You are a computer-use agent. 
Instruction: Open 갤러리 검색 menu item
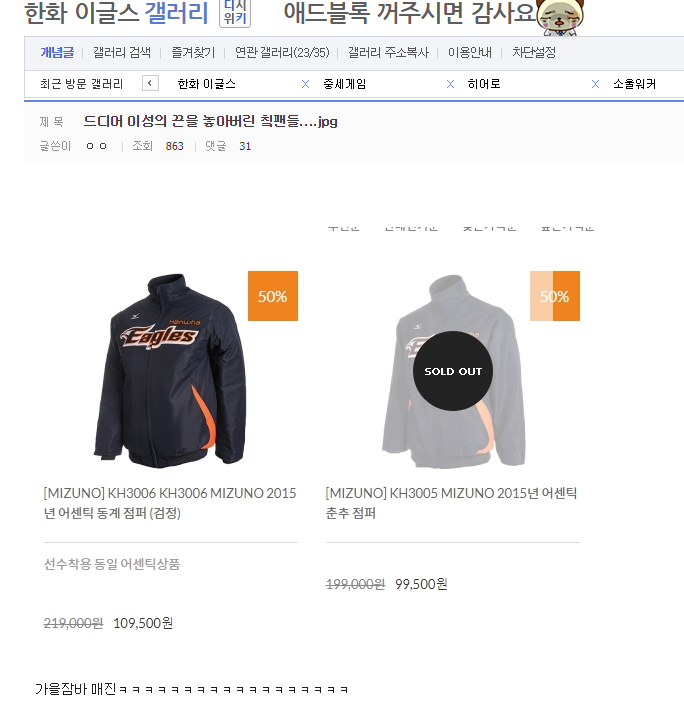coord(122,53)
